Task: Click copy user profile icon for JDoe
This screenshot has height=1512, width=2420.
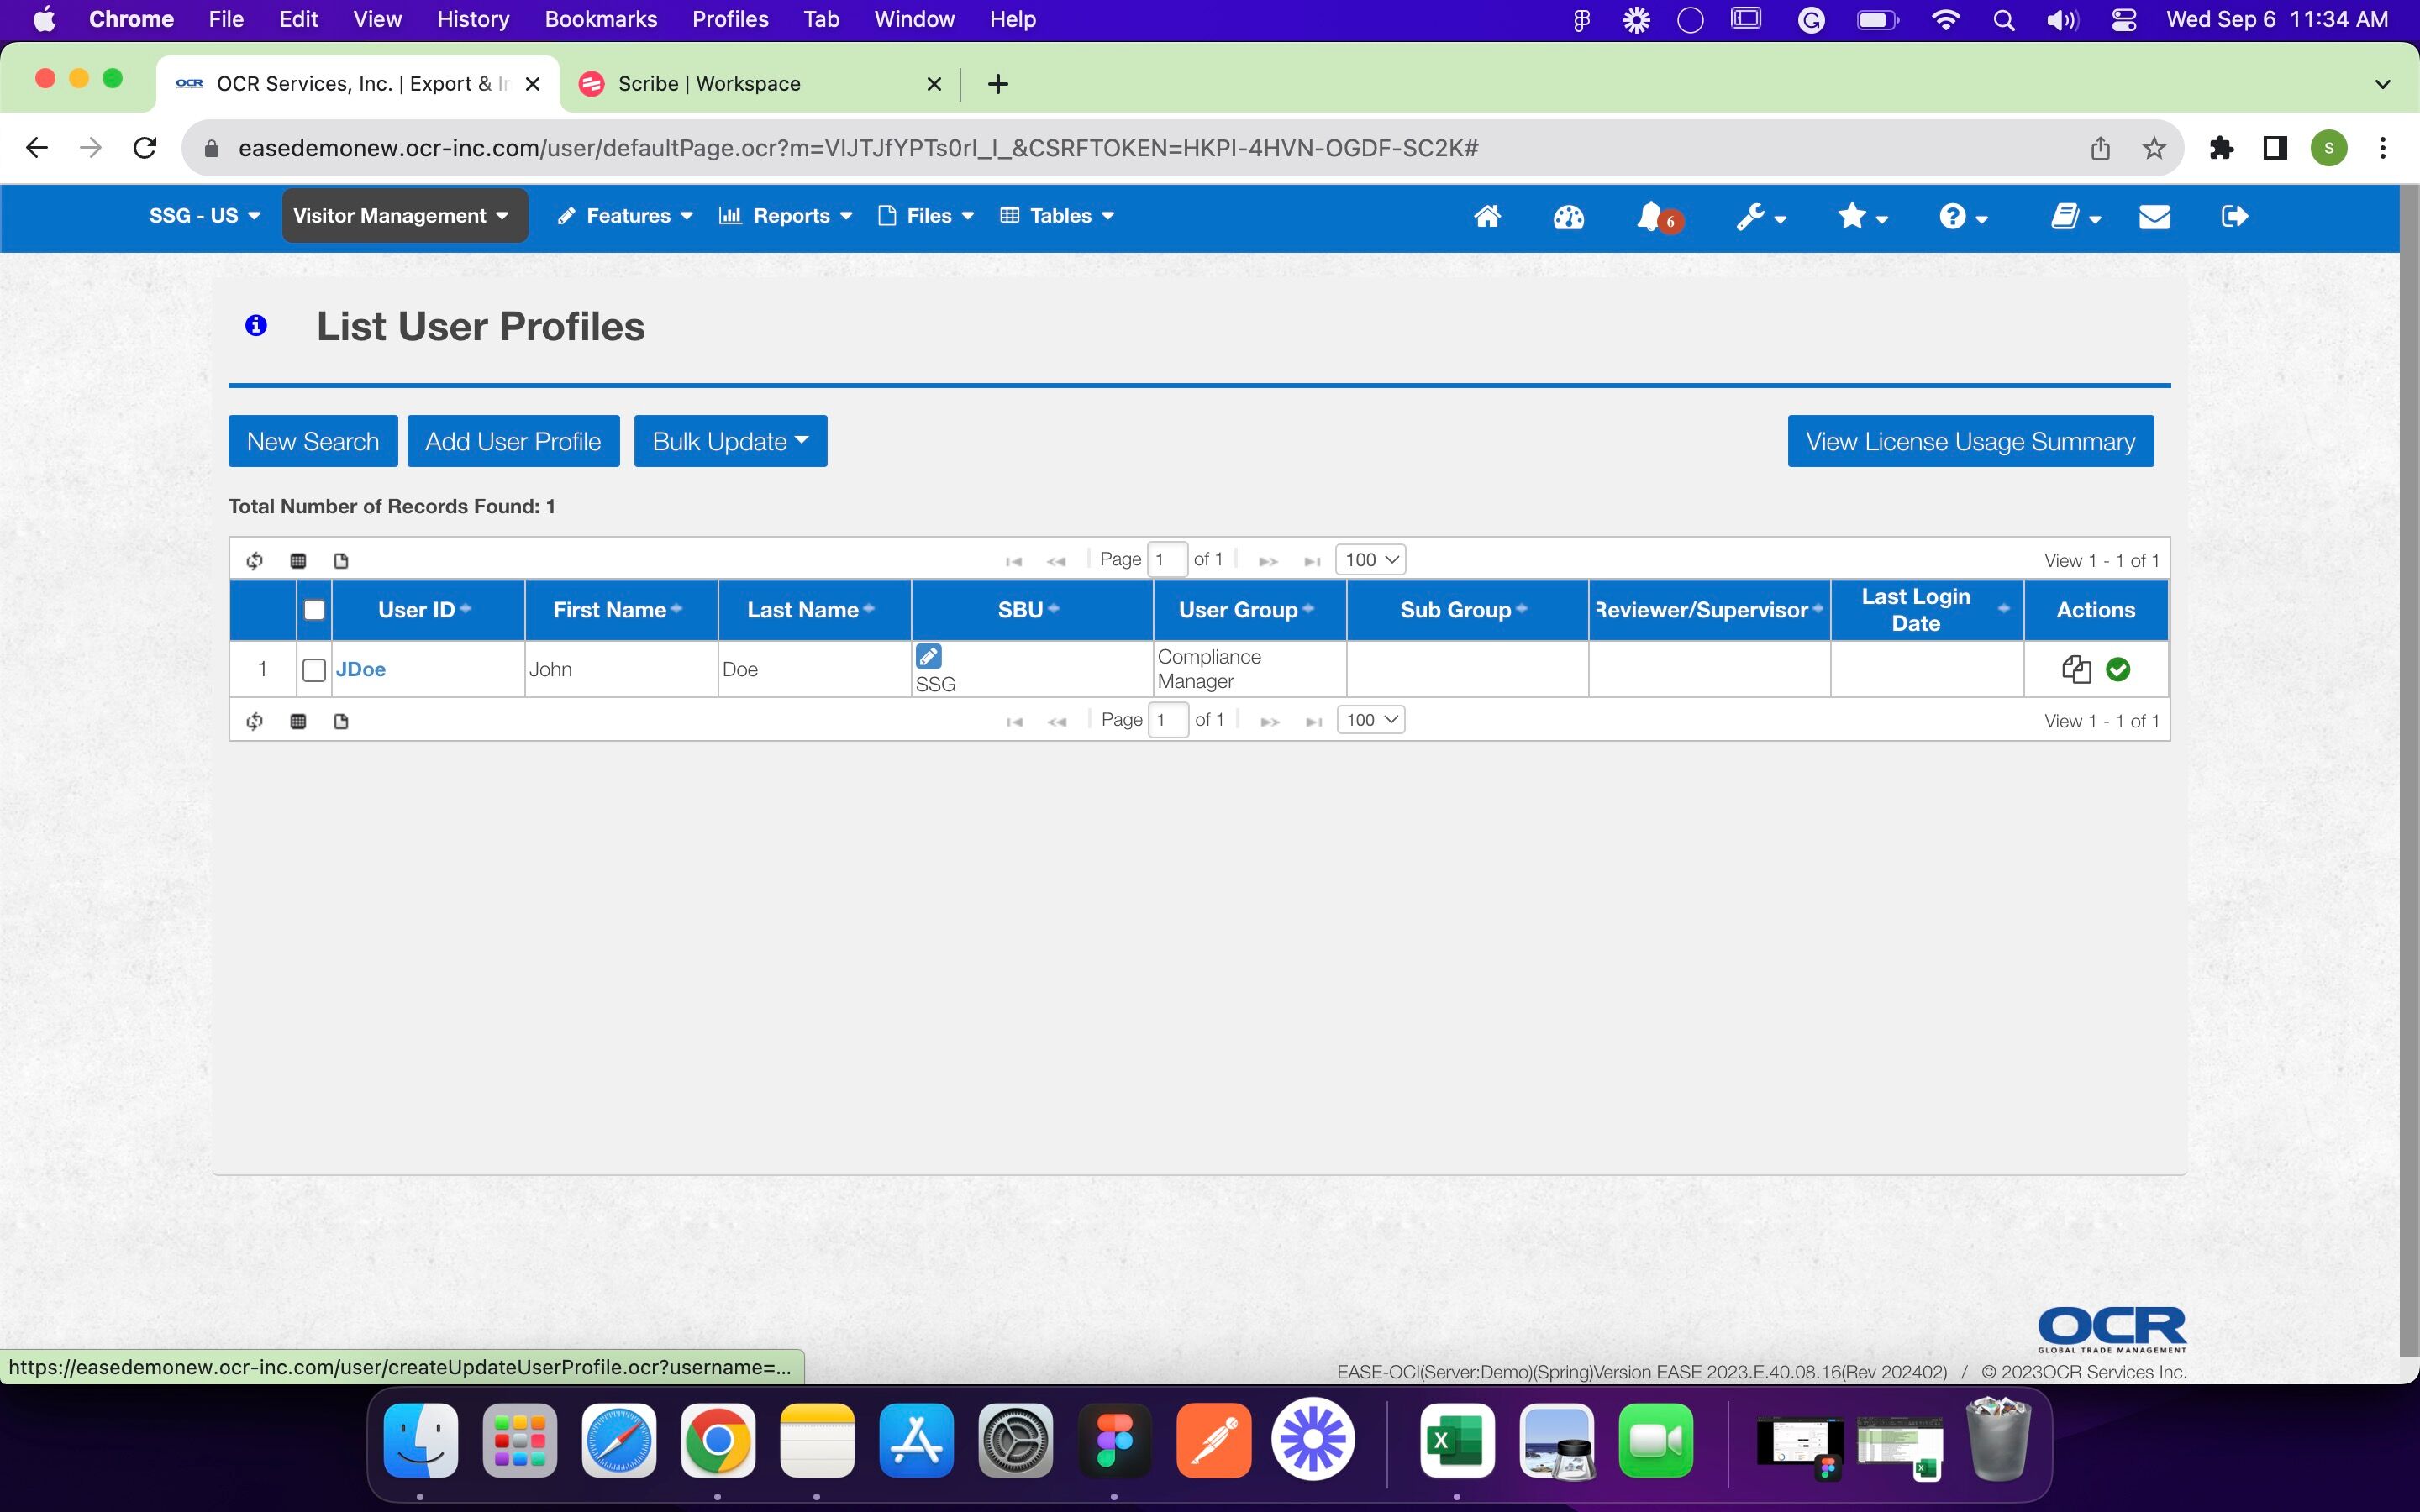Action: coord(2076,669)
